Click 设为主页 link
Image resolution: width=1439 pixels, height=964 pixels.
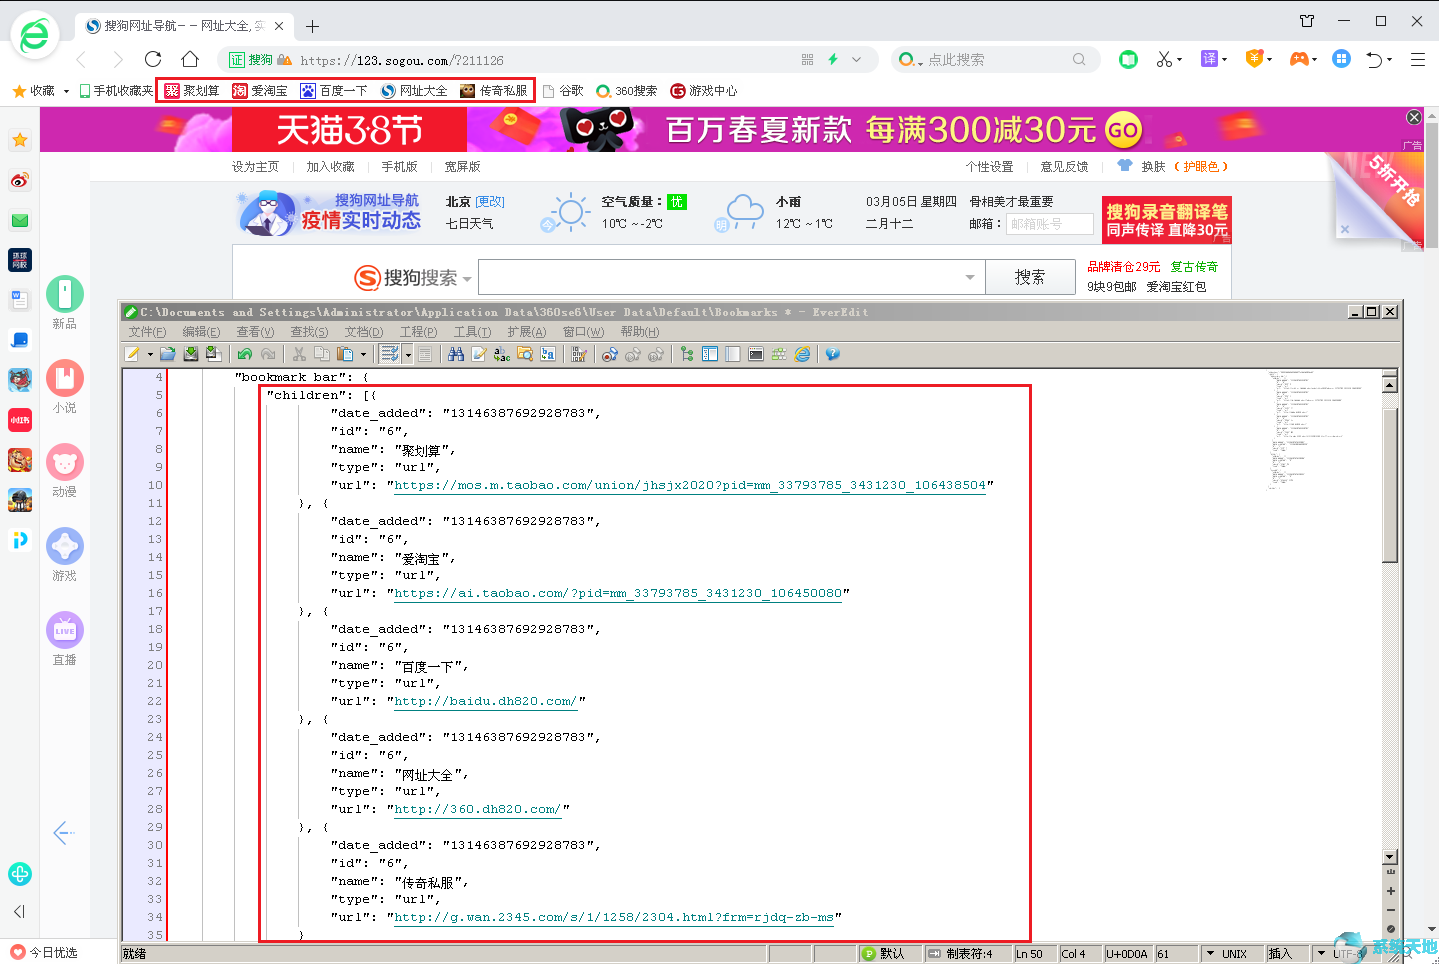[255, 167]
